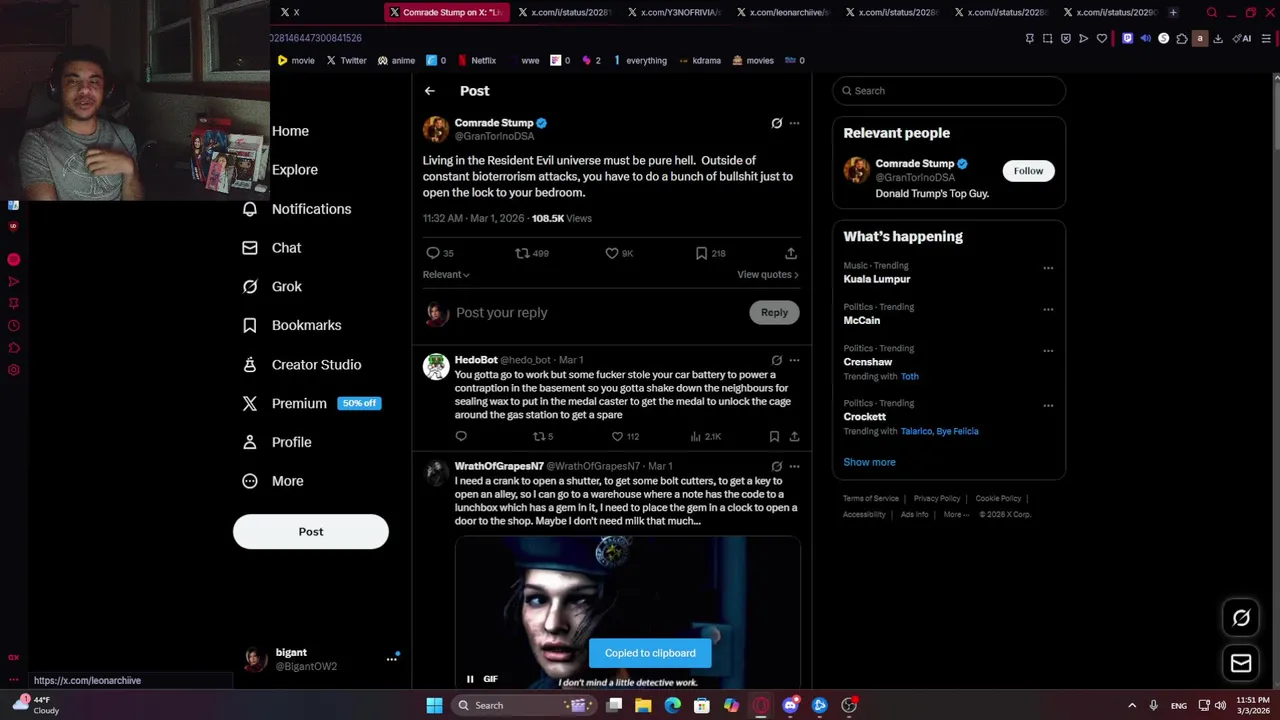Viewport: 1280px width, 720px height.
Task: Open Grok icon on Comrade Stump's post
Action: [776, 123]
